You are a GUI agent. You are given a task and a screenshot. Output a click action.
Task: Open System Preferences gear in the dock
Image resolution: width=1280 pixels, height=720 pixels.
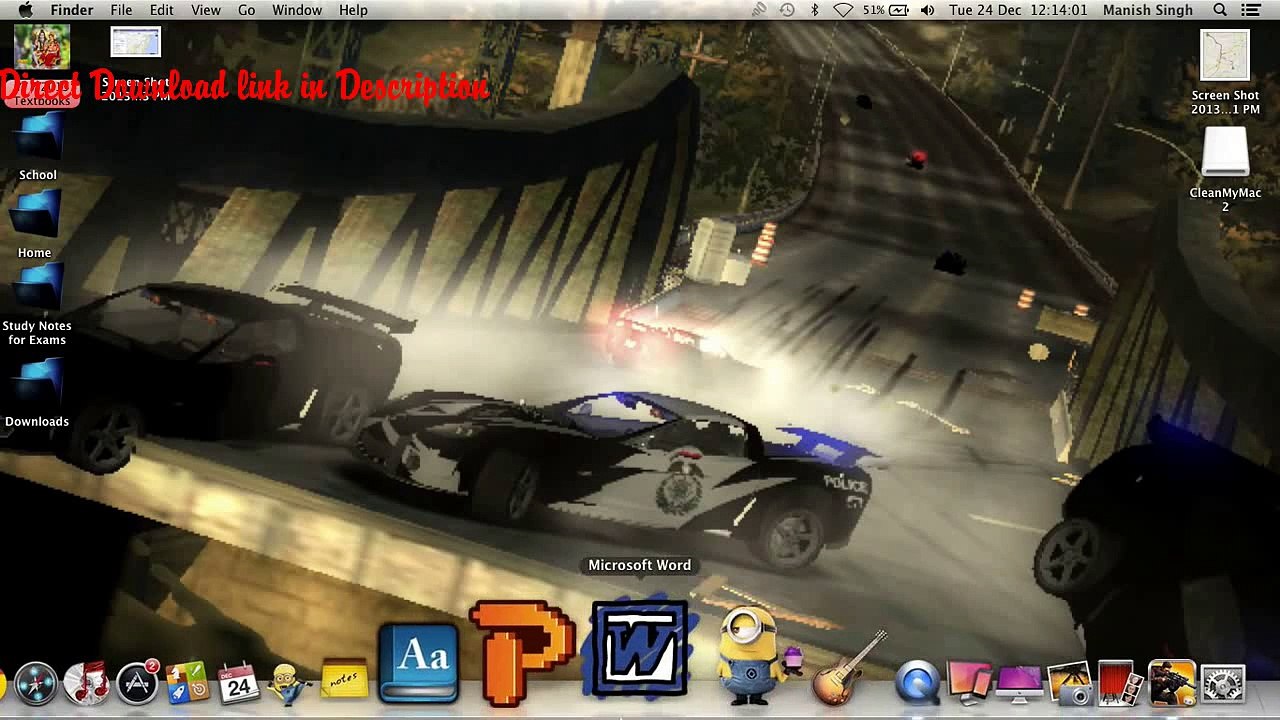coord(1223,684)
